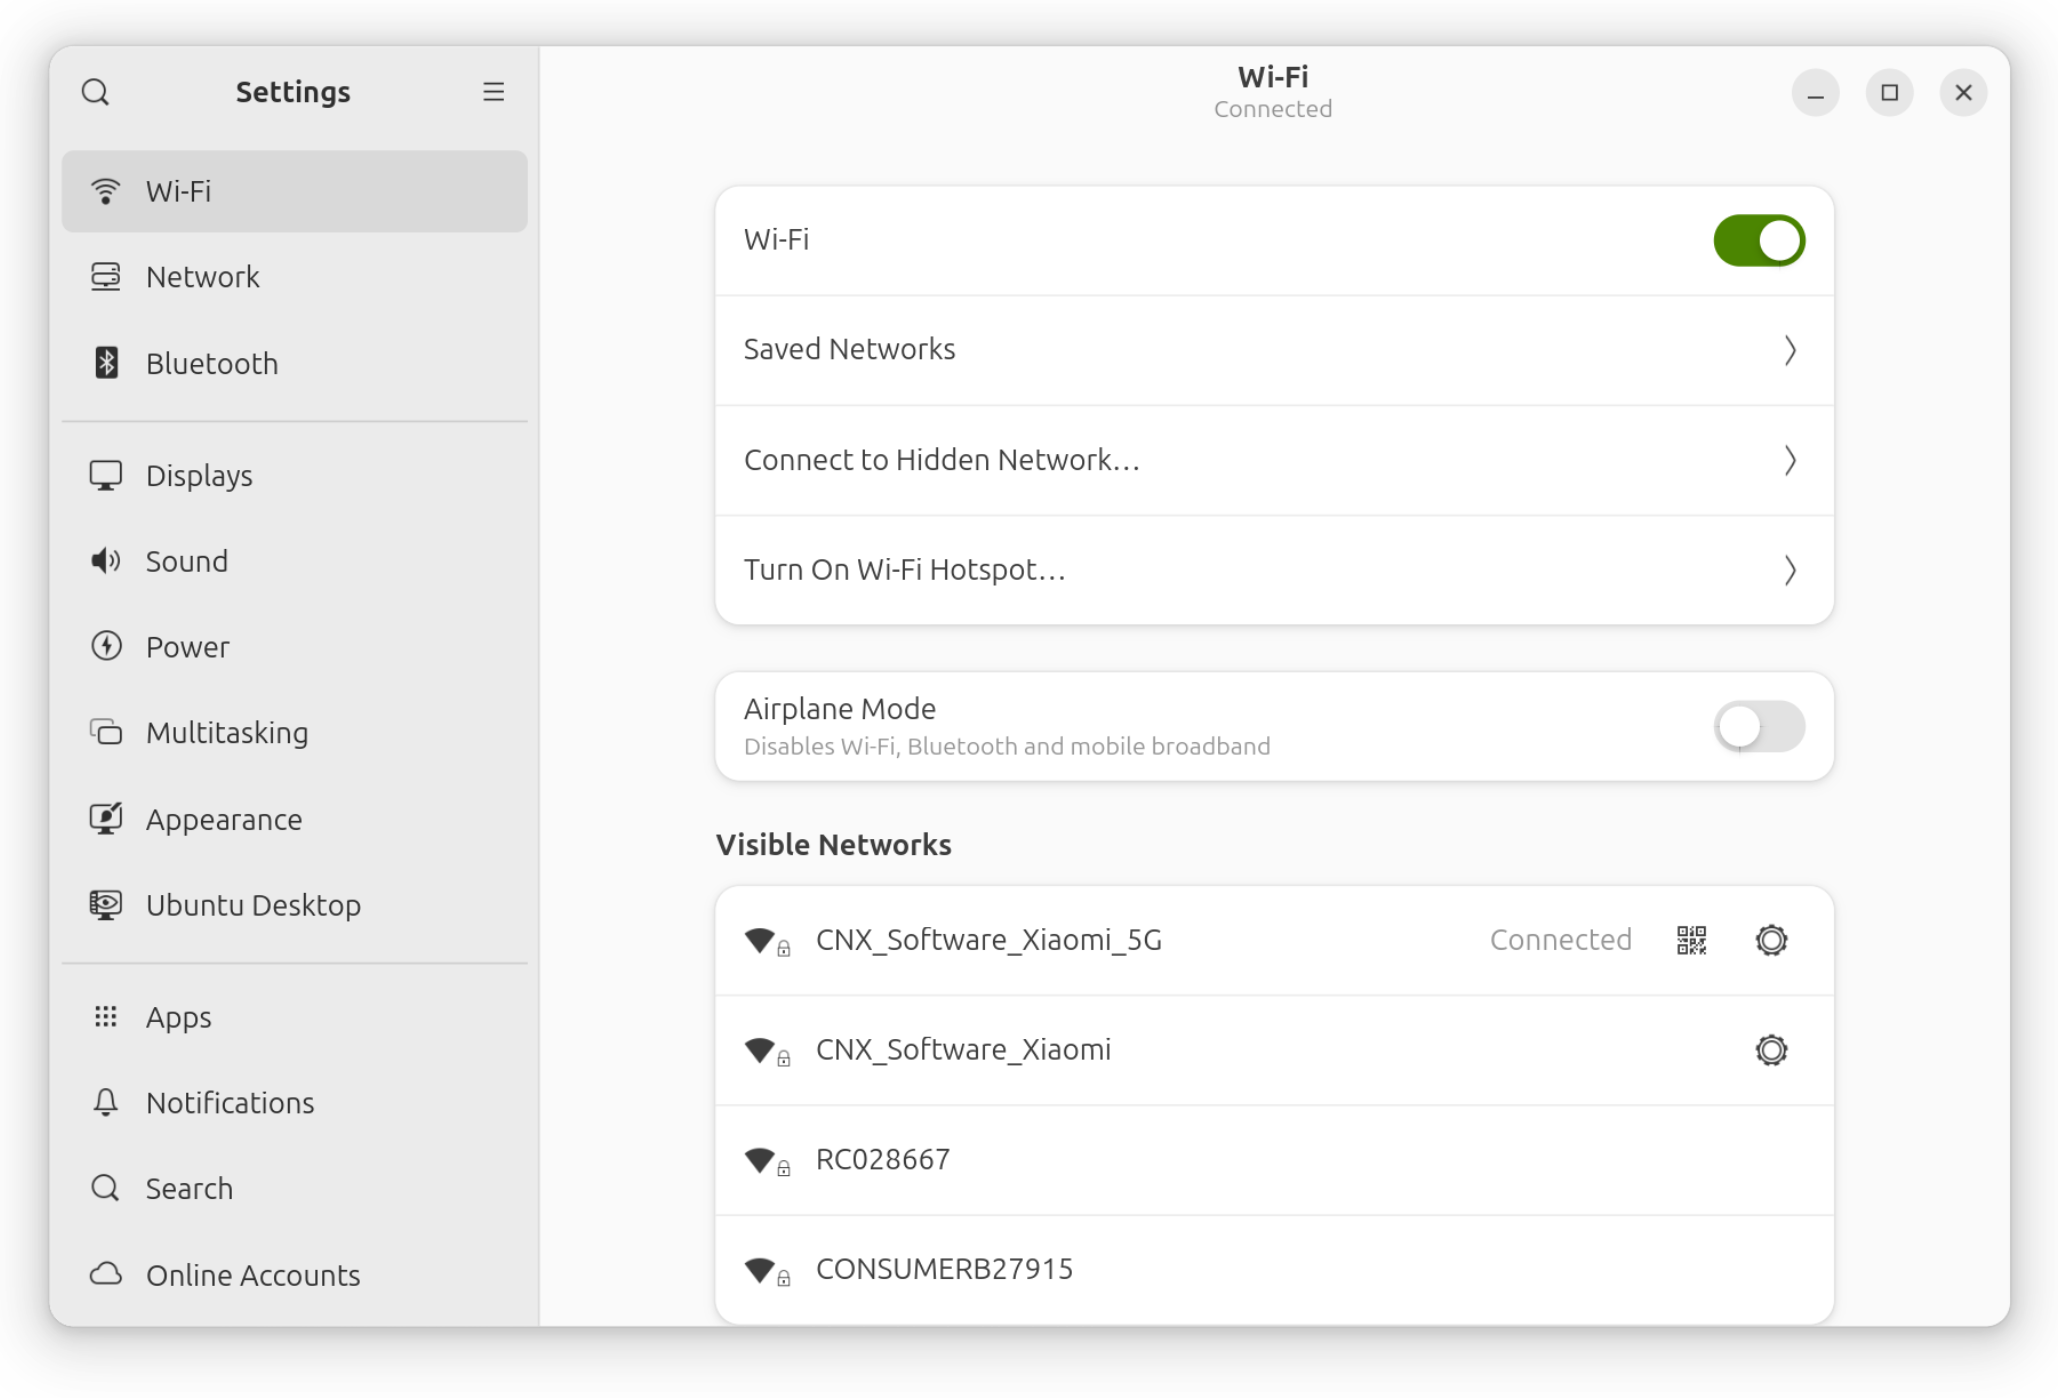Viewport: 2058px width, 1398px height.
Task: Connect to the CONSUMERB27915 network
Action: point(944,1269)
